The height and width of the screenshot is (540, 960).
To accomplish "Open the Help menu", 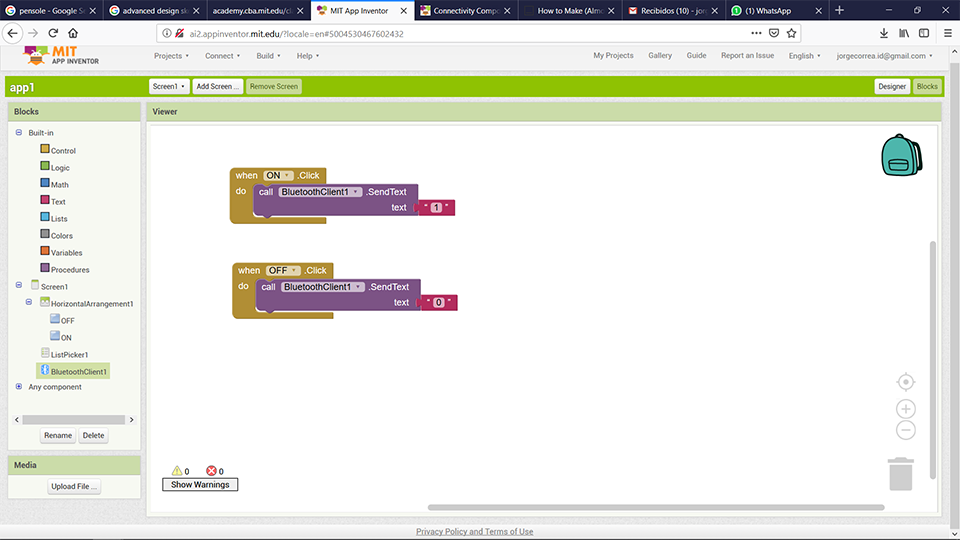I will [308, 56].
